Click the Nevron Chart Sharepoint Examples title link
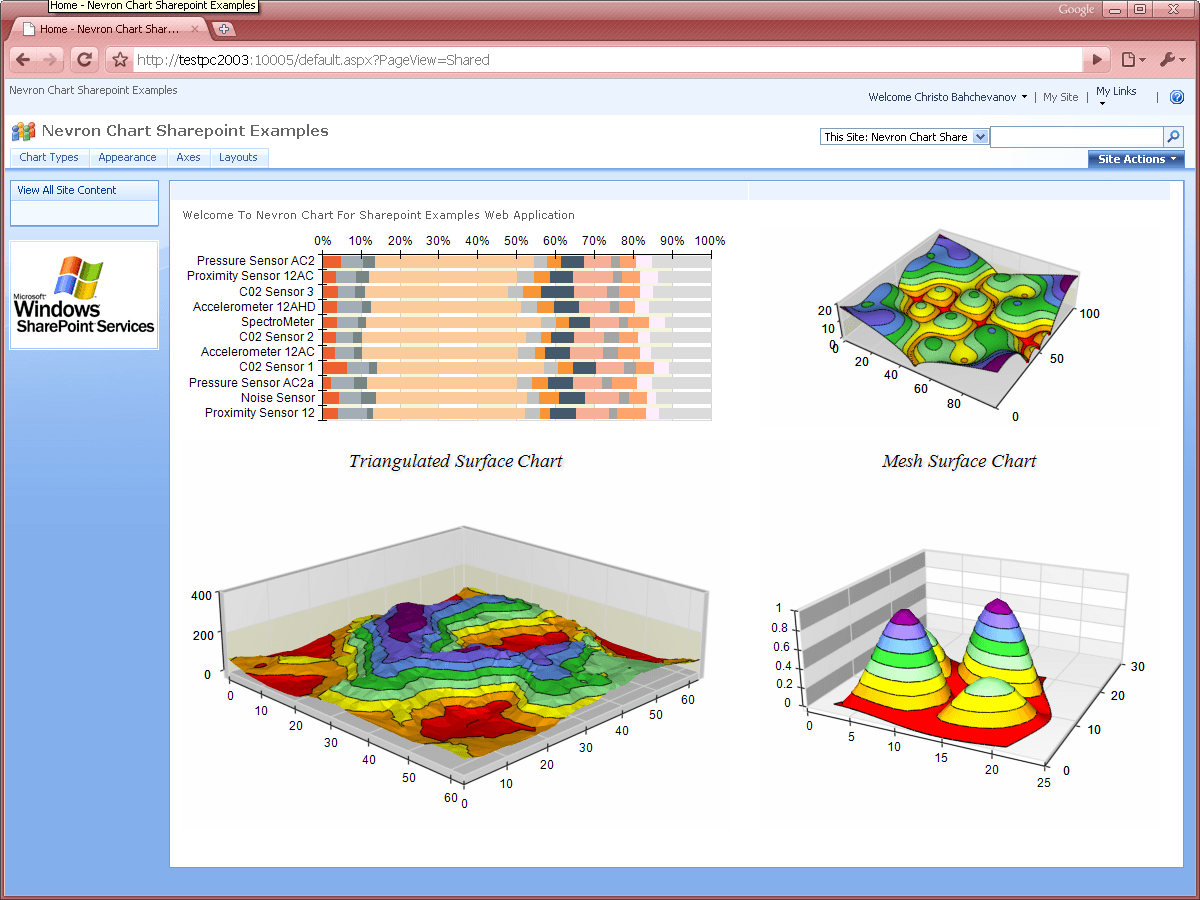The width and height of the screenshot is (1200, 900). 185,131
